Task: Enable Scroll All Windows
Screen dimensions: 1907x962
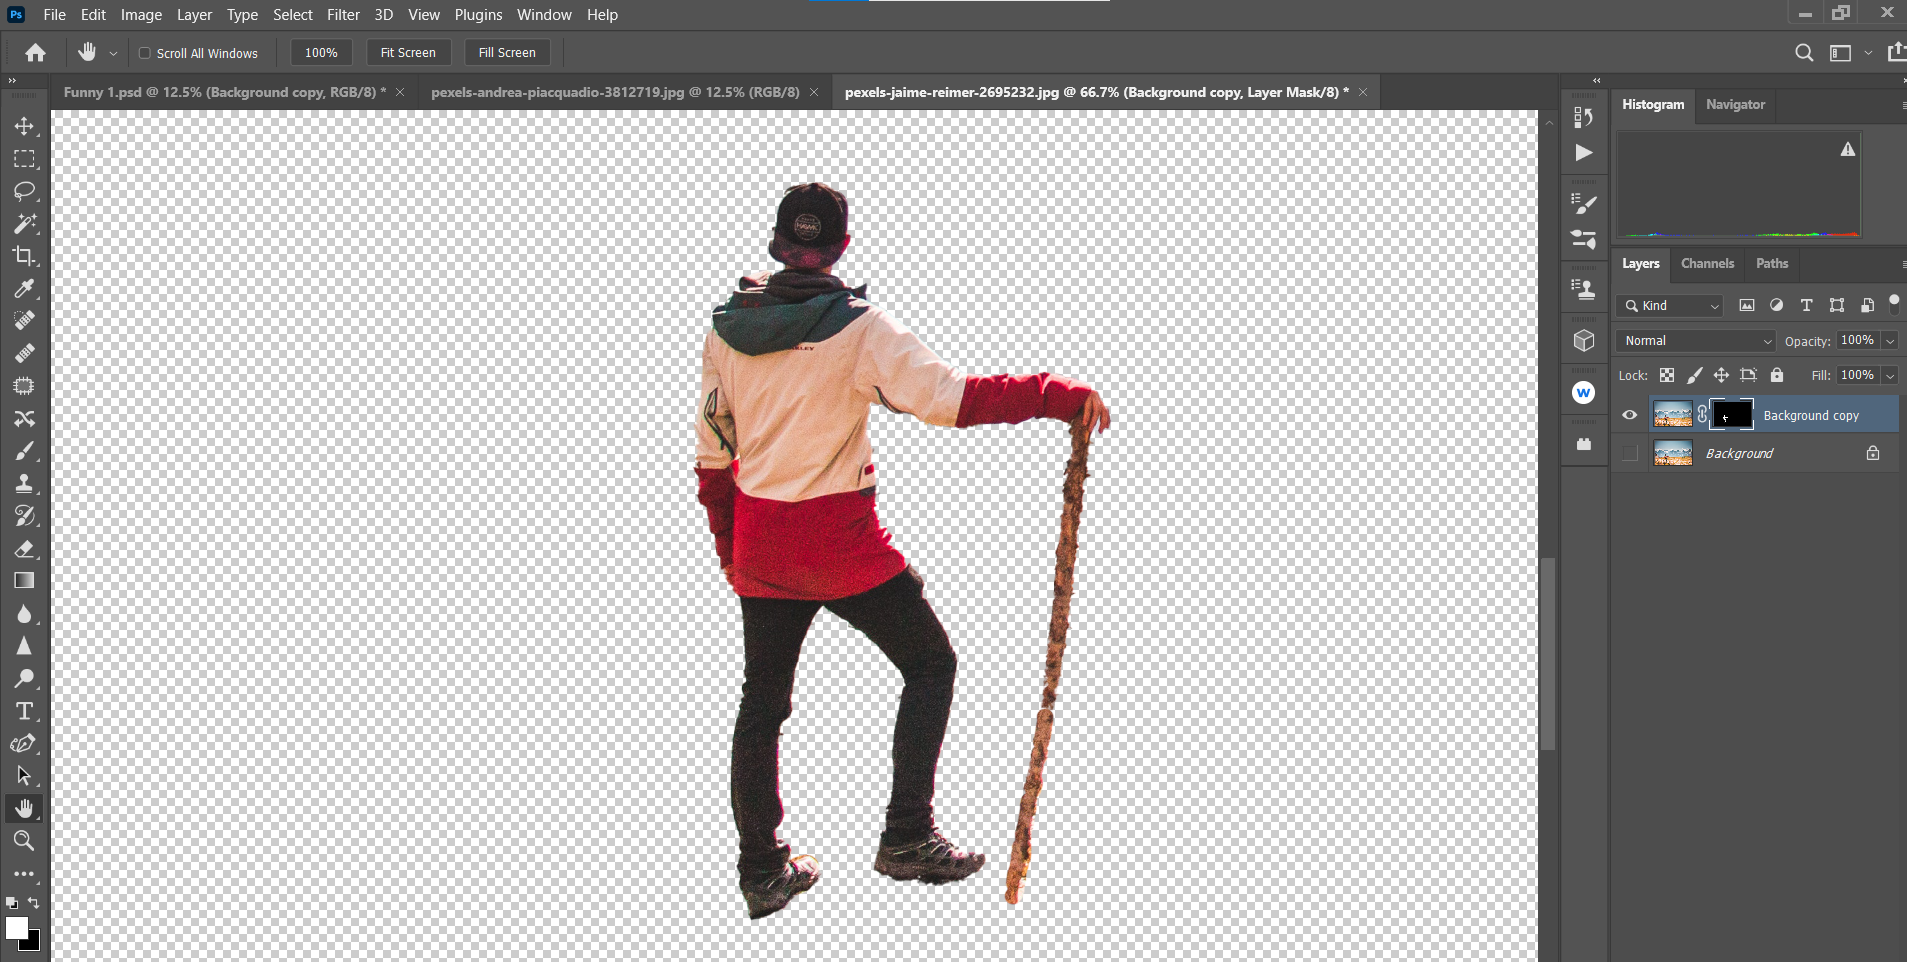Action: (x=144, y=52)
